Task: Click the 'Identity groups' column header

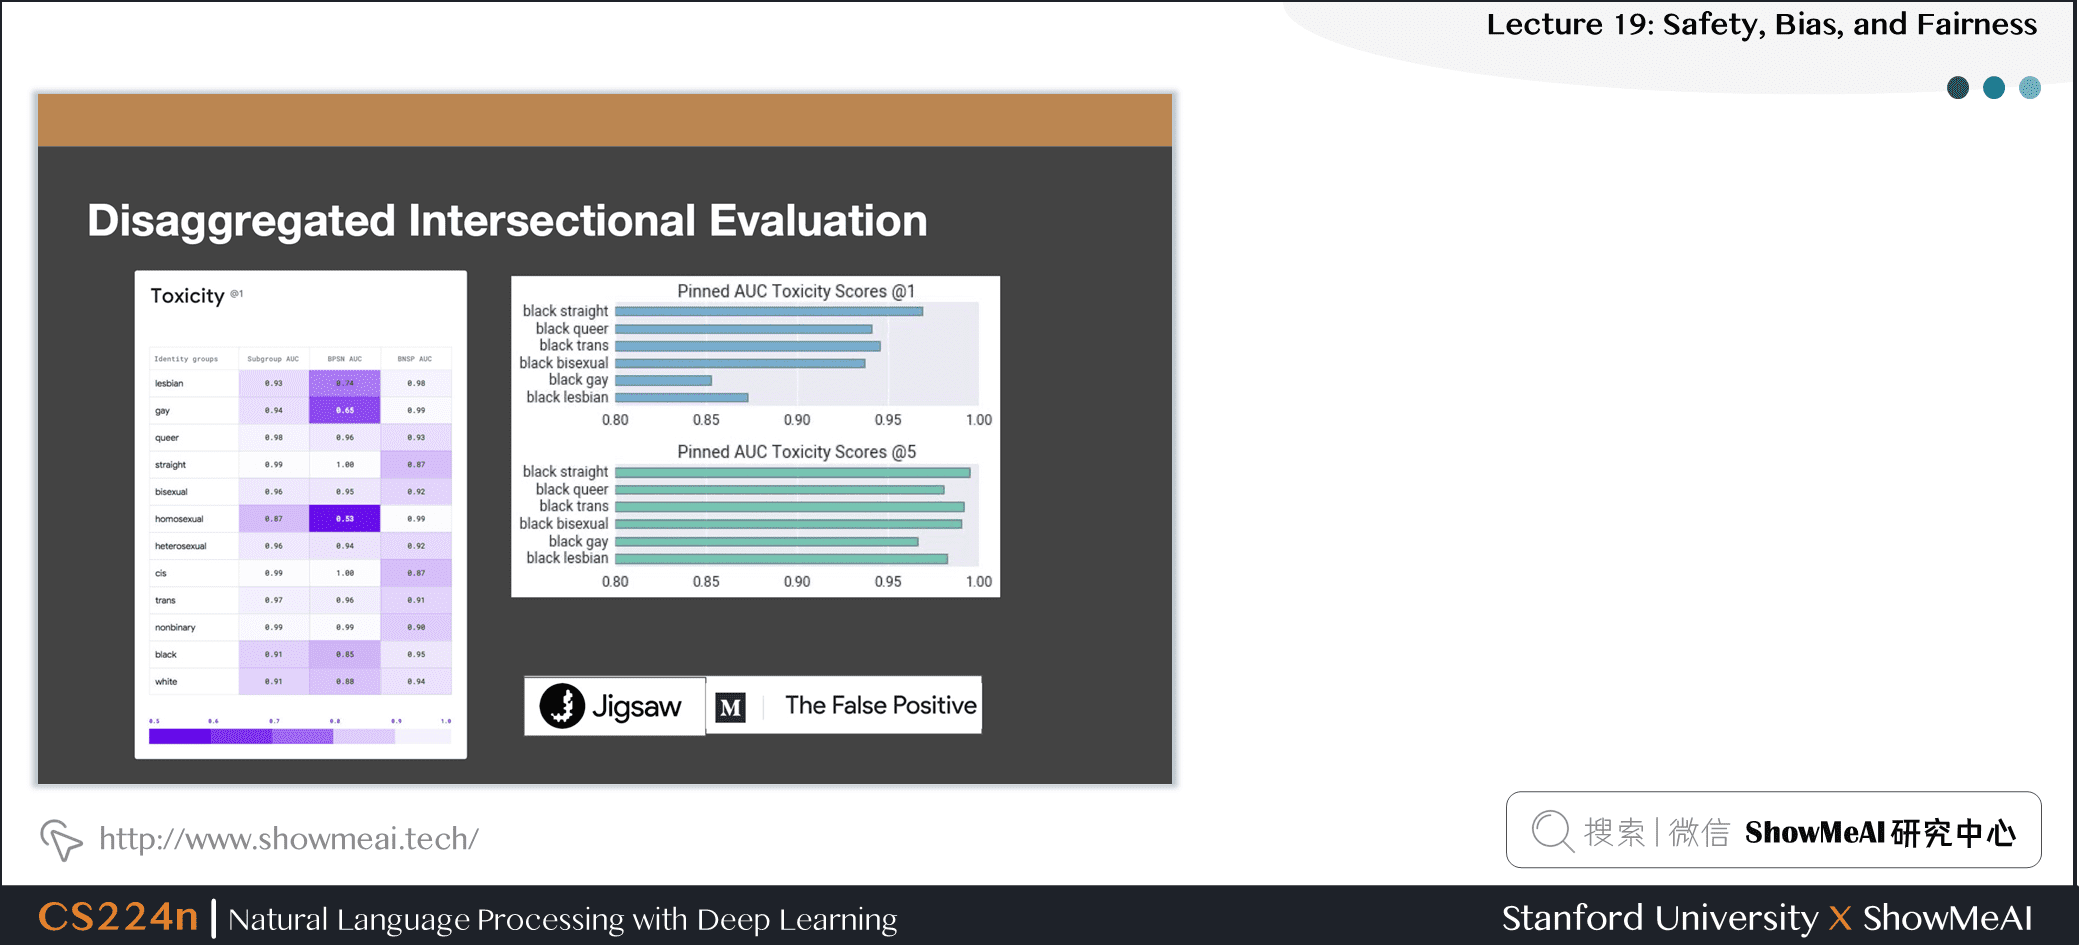Action: tap(186, 359)
